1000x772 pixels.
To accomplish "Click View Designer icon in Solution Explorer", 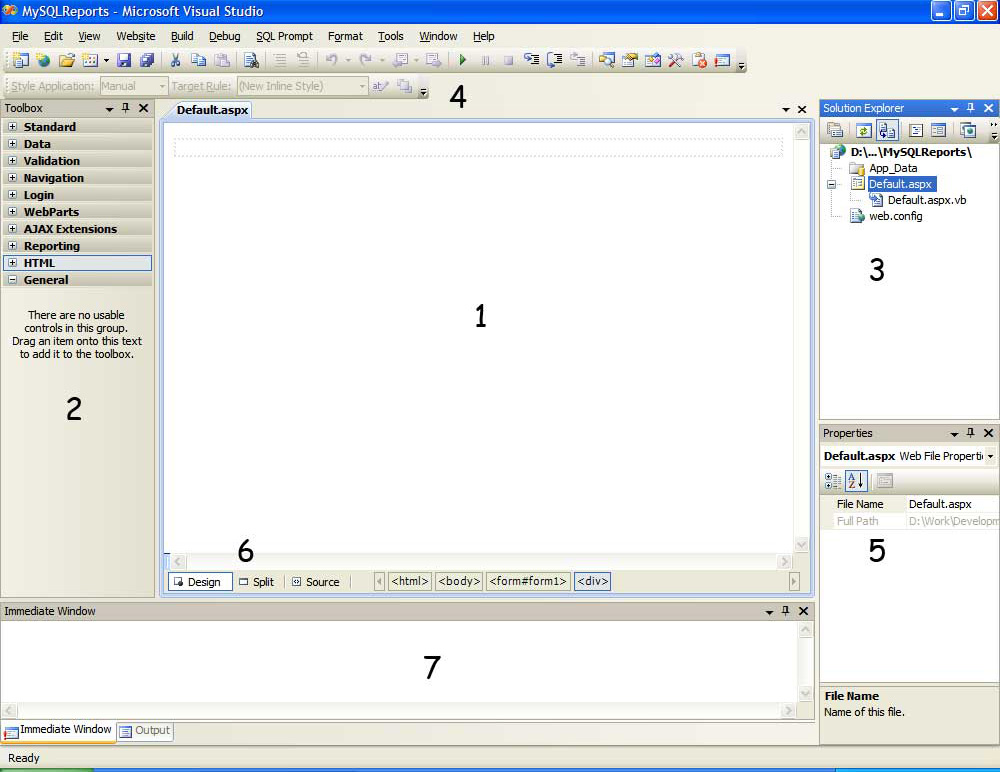I will pos(938,130).
